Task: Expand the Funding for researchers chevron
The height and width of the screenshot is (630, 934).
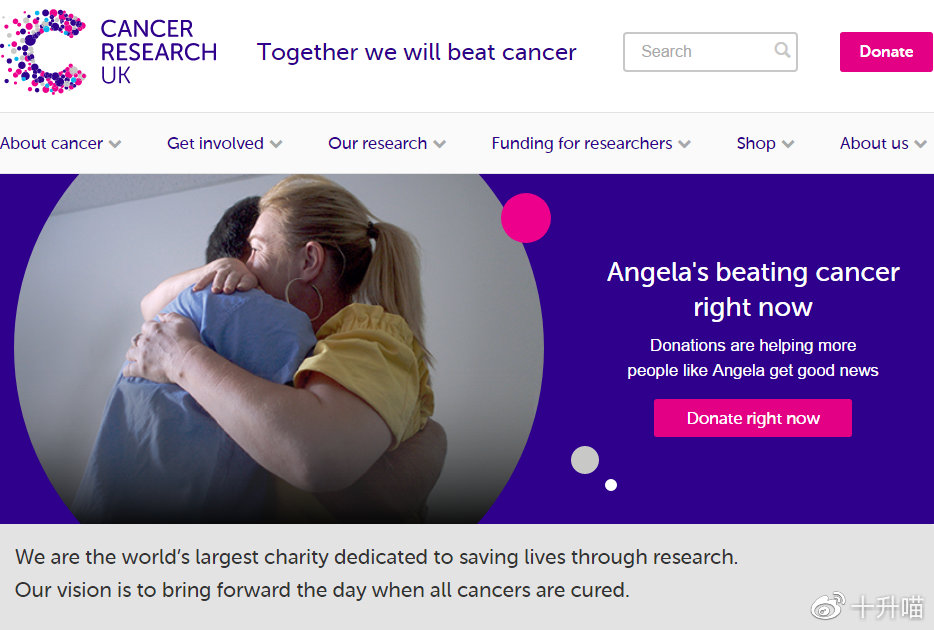Action: 684,144
